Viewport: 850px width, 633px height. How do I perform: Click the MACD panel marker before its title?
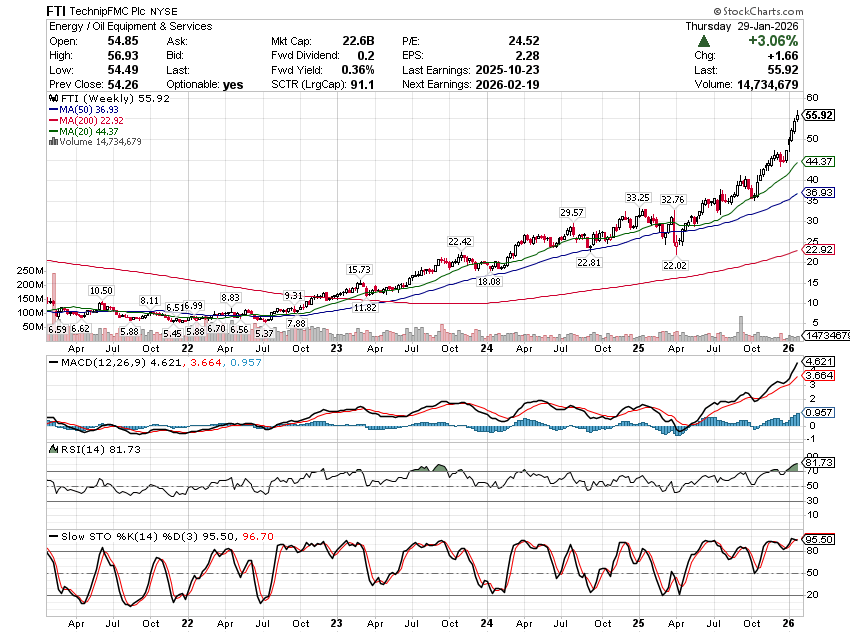pos(52,361)
